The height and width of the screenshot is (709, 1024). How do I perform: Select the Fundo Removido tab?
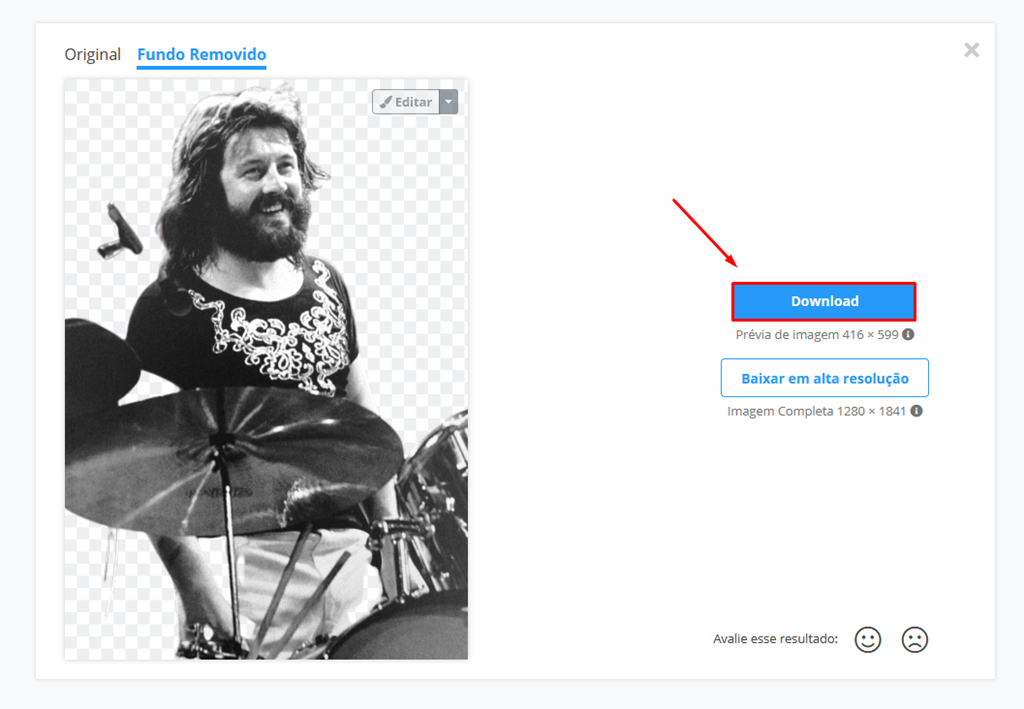202,54
